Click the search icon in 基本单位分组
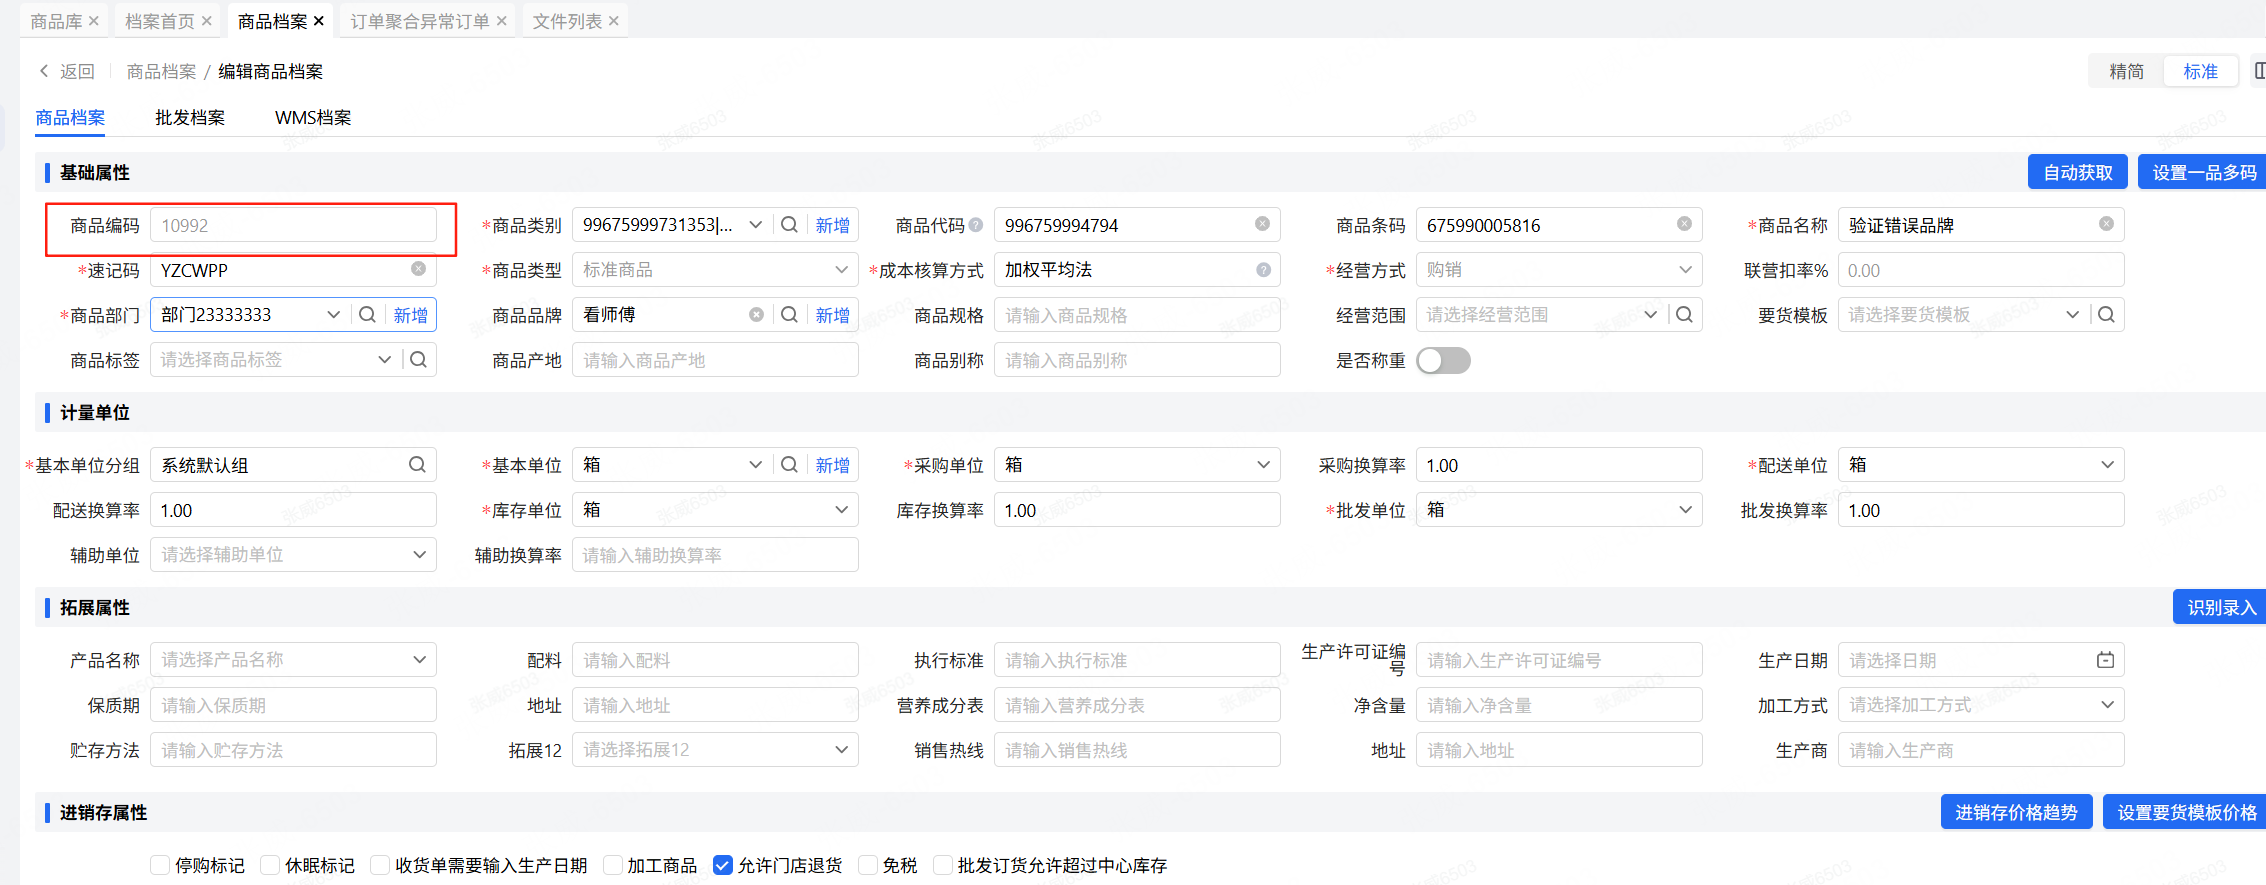 (417, 465)
